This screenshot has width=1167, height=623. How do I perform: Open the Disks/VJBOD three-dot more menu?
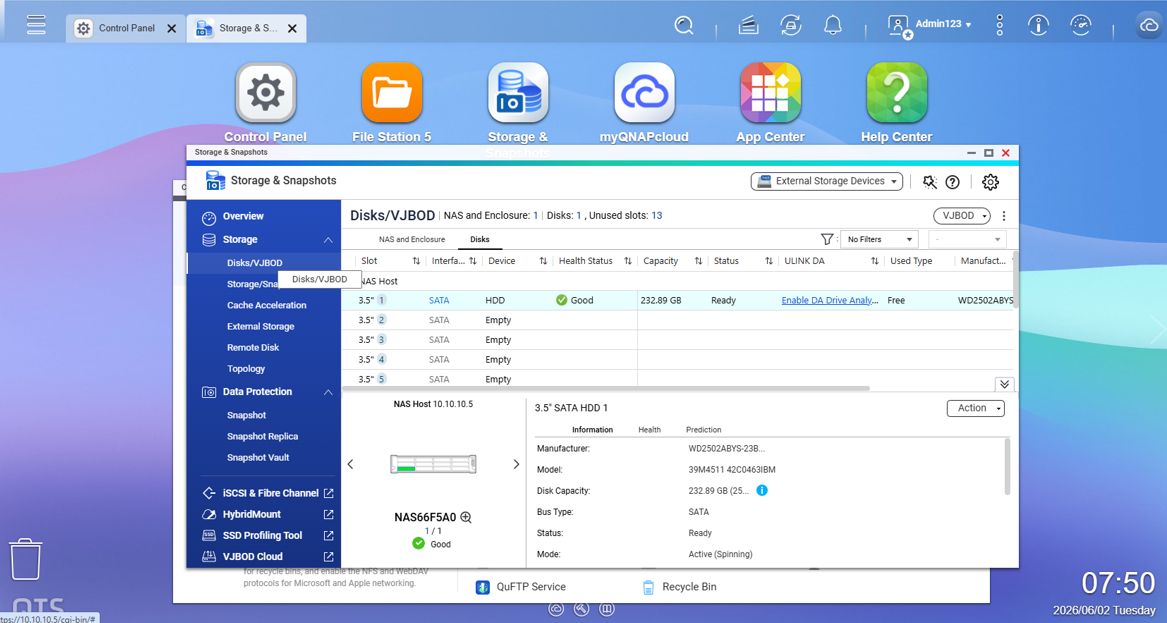(x=1003, y=216)
